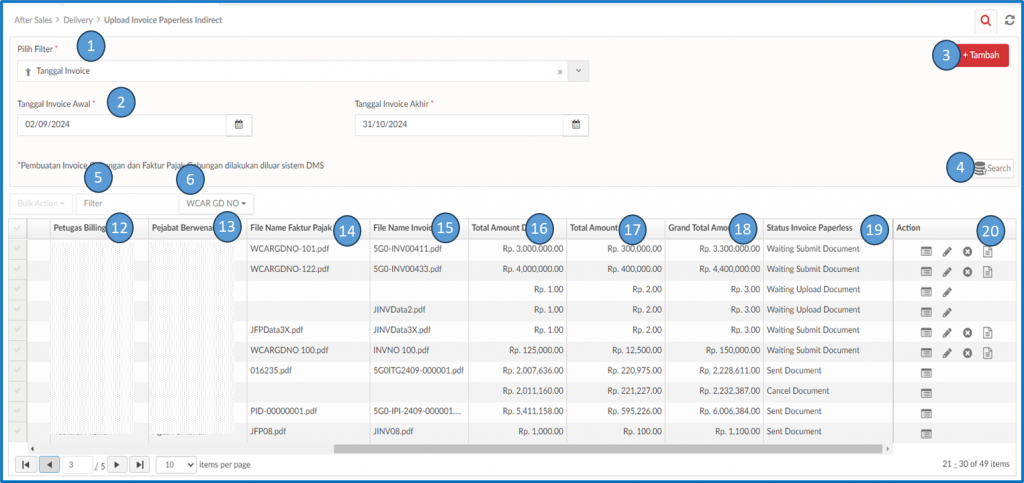
Task: Click cancel X icon on WCARGDNO-122.pdf row
Action: [968, 272]
